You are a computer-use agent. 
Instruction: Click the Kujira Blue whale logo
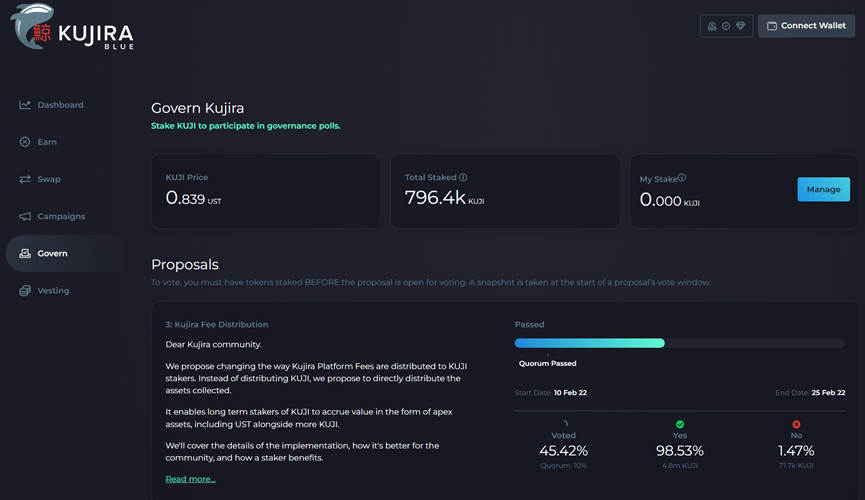(x=72, y=27)
